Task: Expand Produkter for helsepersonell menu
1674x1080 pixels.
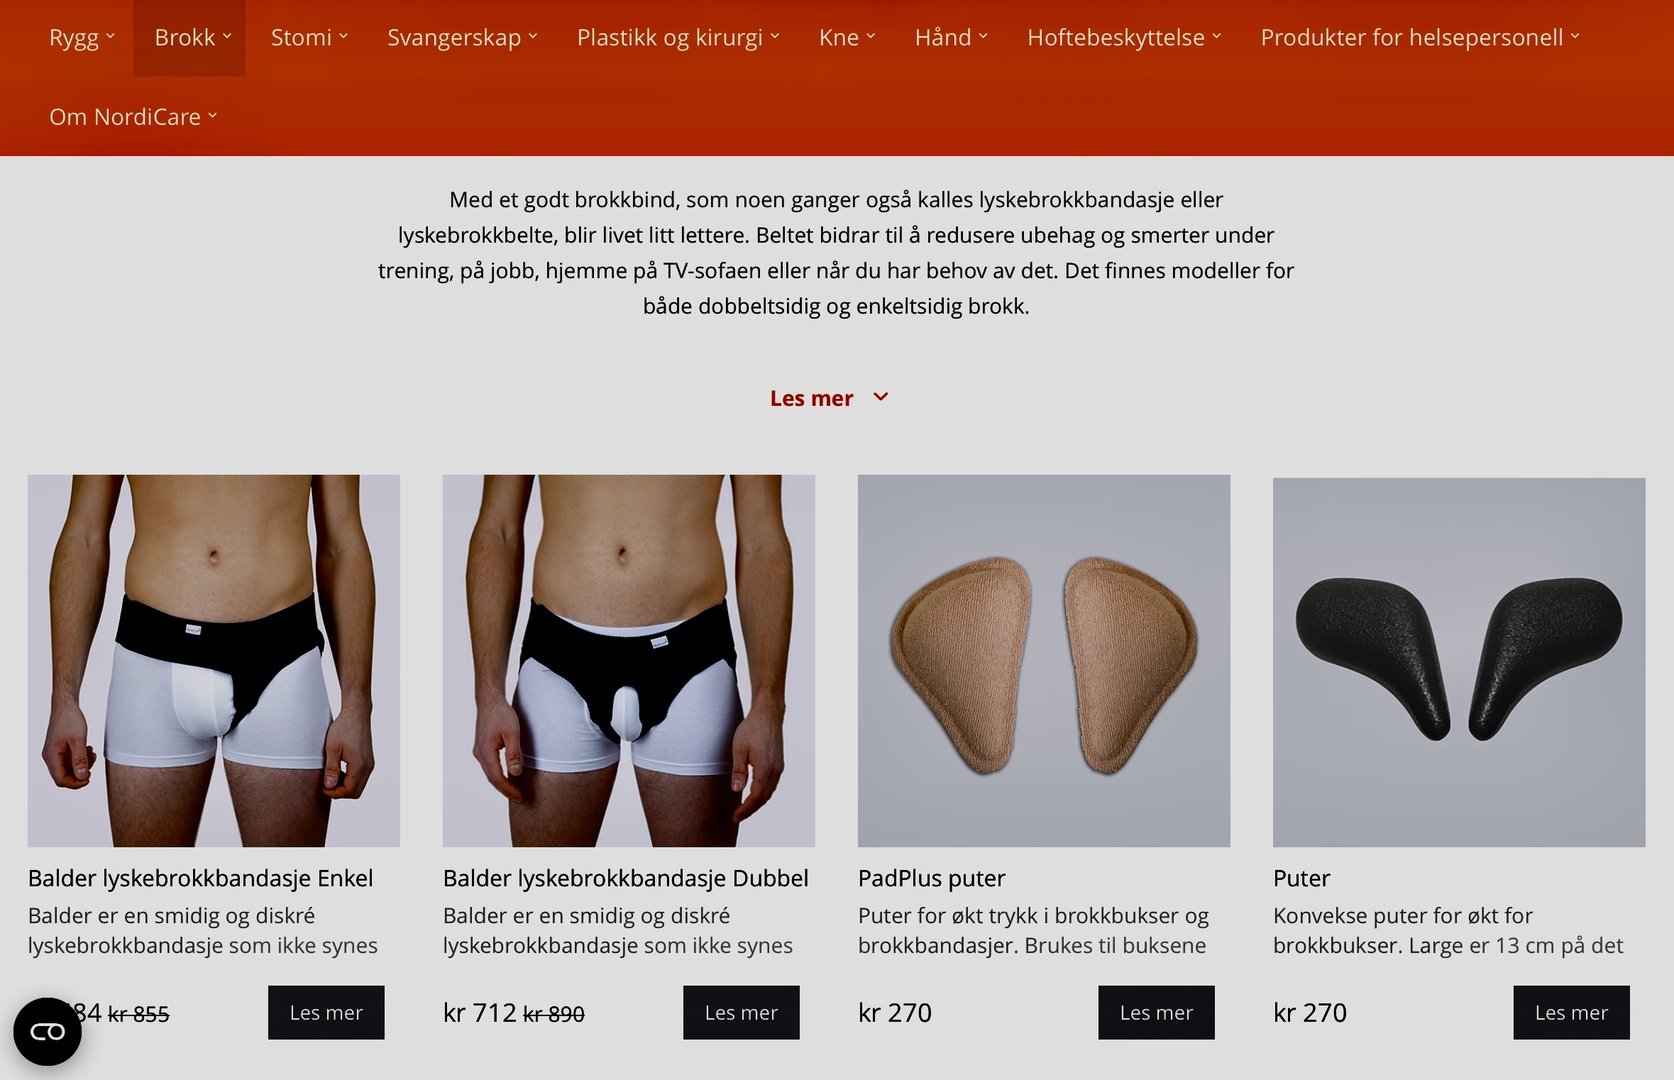Action: coord(1420,38)
